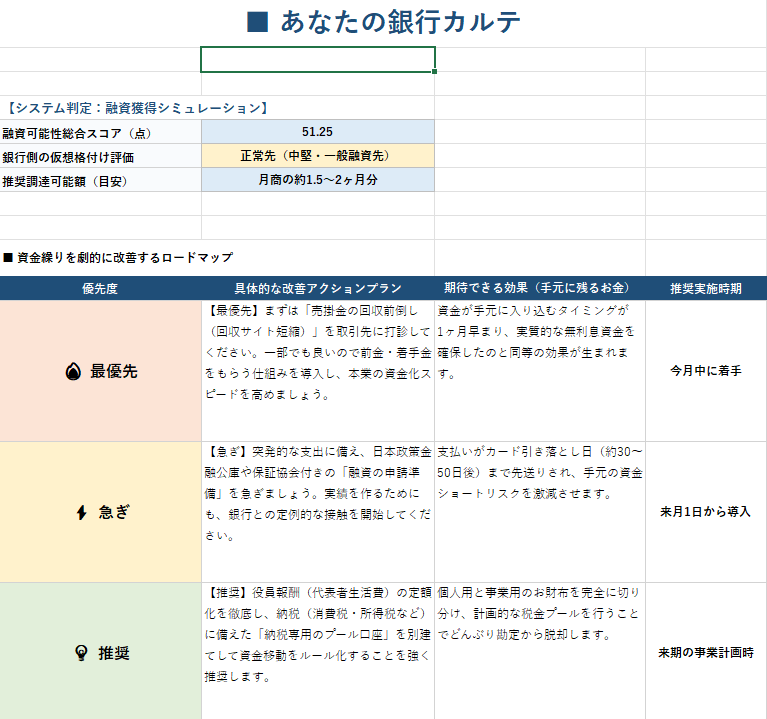
Task: Click the effect cell starting 支払いがカード引き落とし日
Action: 540,512
